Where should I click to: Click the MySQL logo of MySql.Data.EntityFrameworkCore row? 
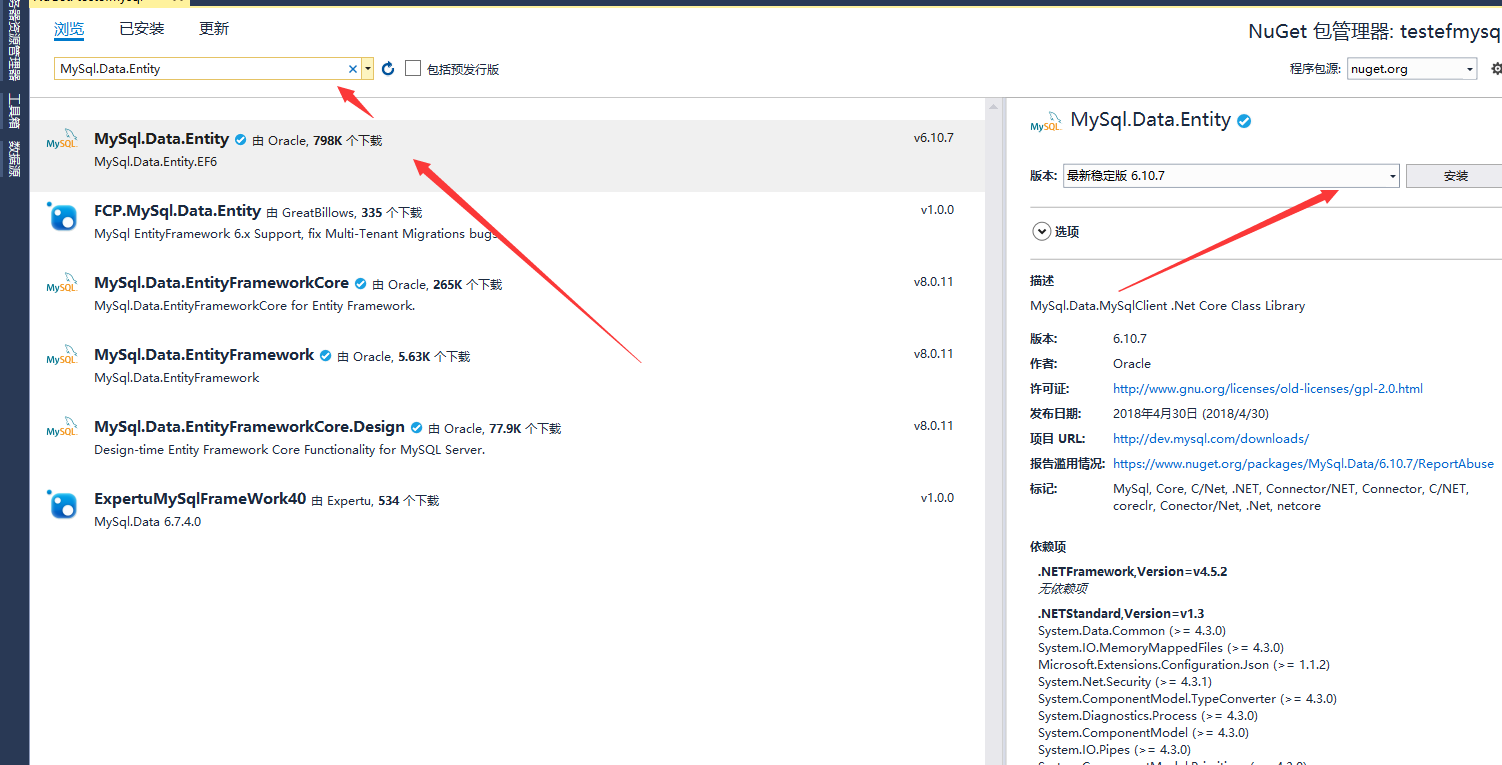pos(62,285)
